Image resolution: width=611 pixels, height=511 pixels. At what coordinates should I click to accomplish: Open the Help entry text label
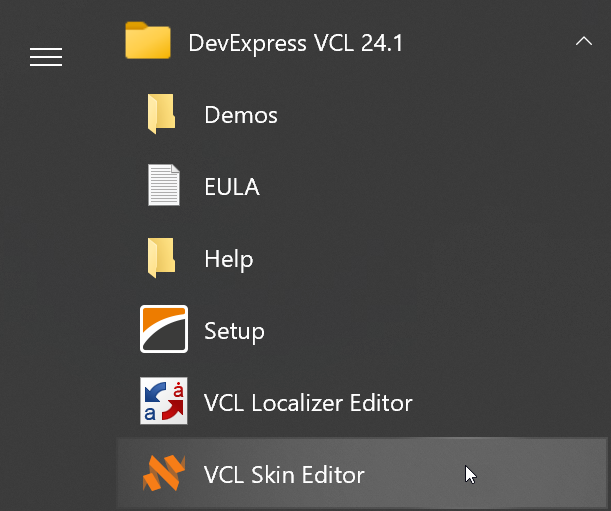(x=229, y=259)
